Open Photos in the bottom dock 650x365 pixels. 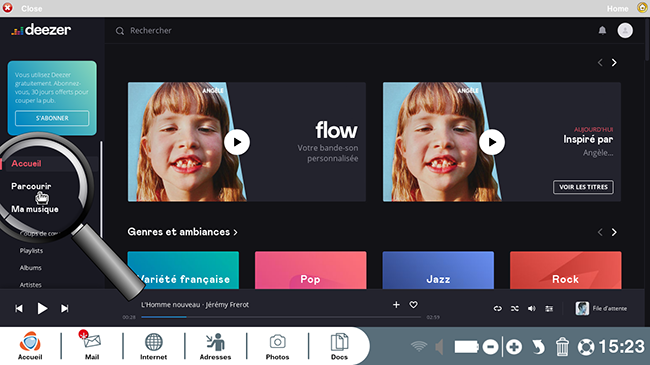coord(277,346)
